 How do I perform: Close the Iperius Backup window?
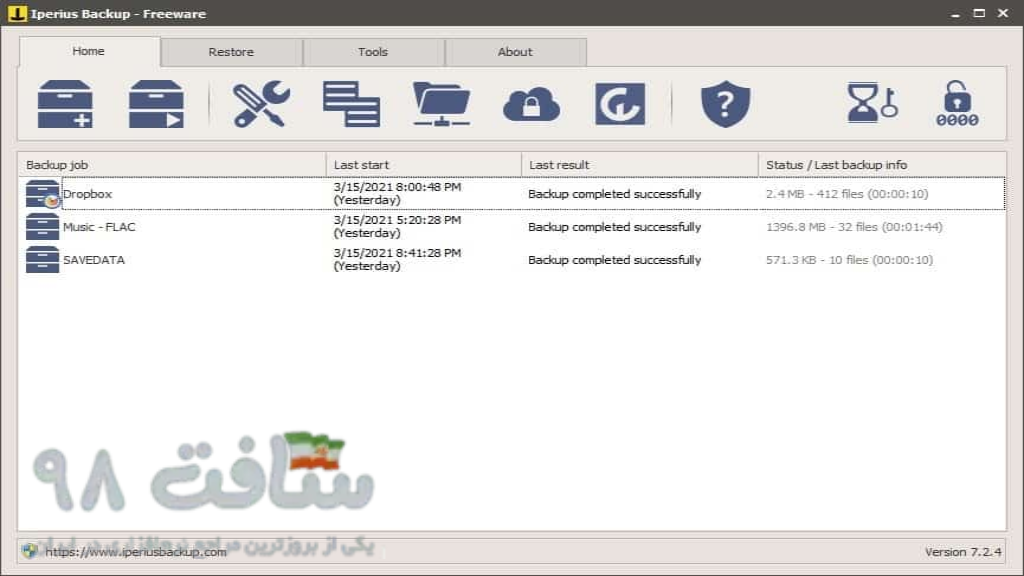[x=1003, y=13]
